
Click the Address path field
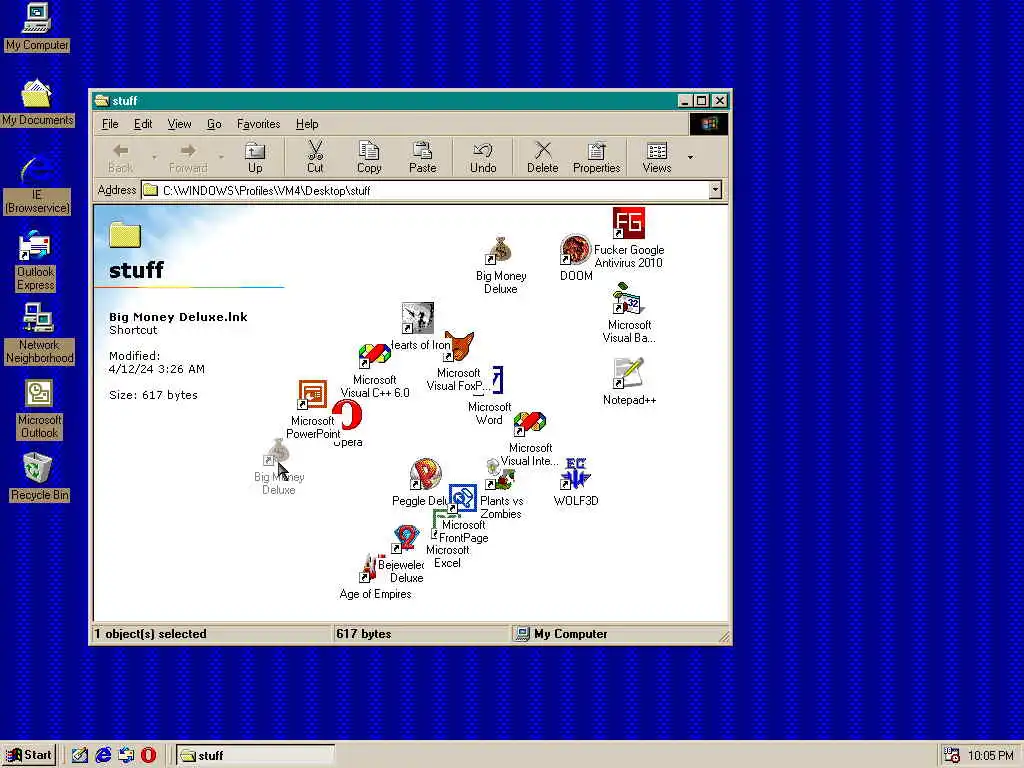tap(426, 190)
